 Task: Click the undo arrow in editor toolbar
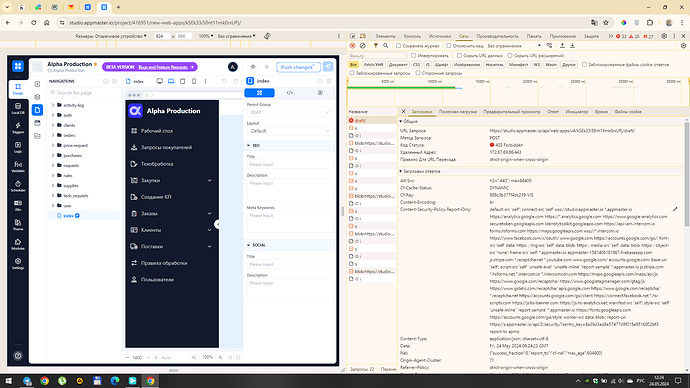[x=224, y=81]
